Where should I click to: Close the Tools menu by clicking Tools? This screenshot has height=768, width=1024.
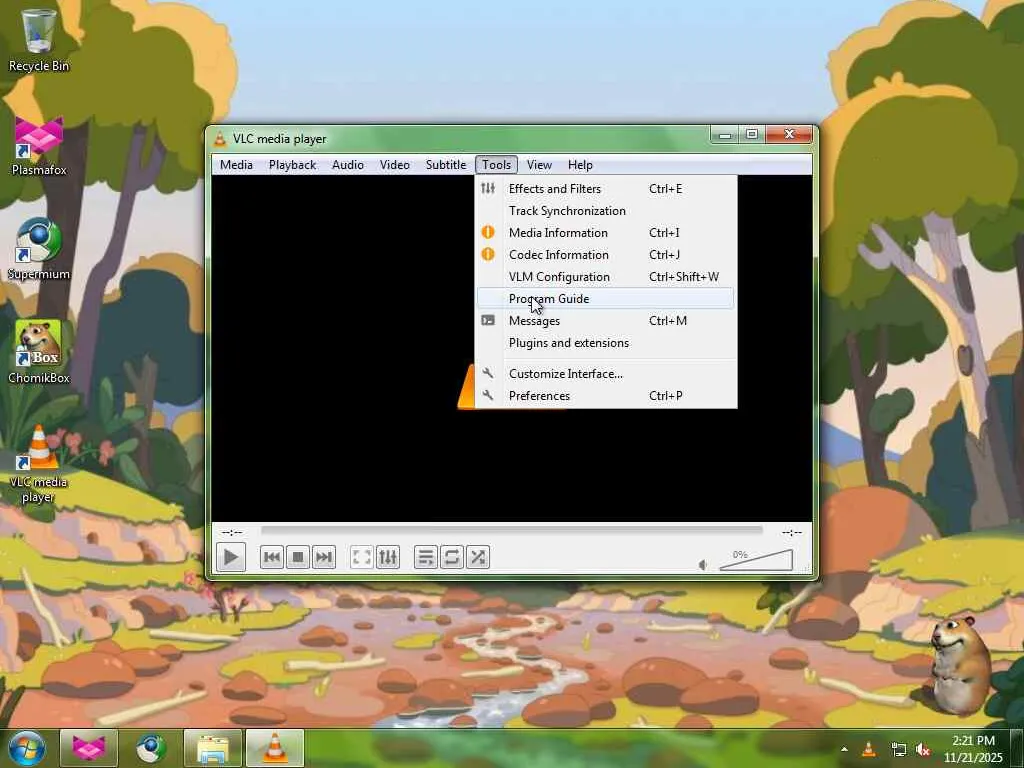tap(496, 165)
